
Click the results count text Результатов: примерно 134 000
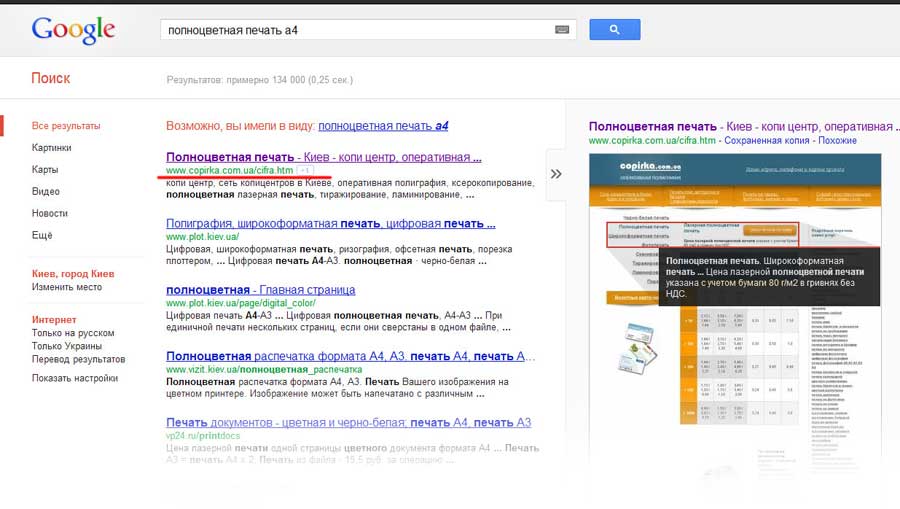pyautogui.click(x=259, y=80)
